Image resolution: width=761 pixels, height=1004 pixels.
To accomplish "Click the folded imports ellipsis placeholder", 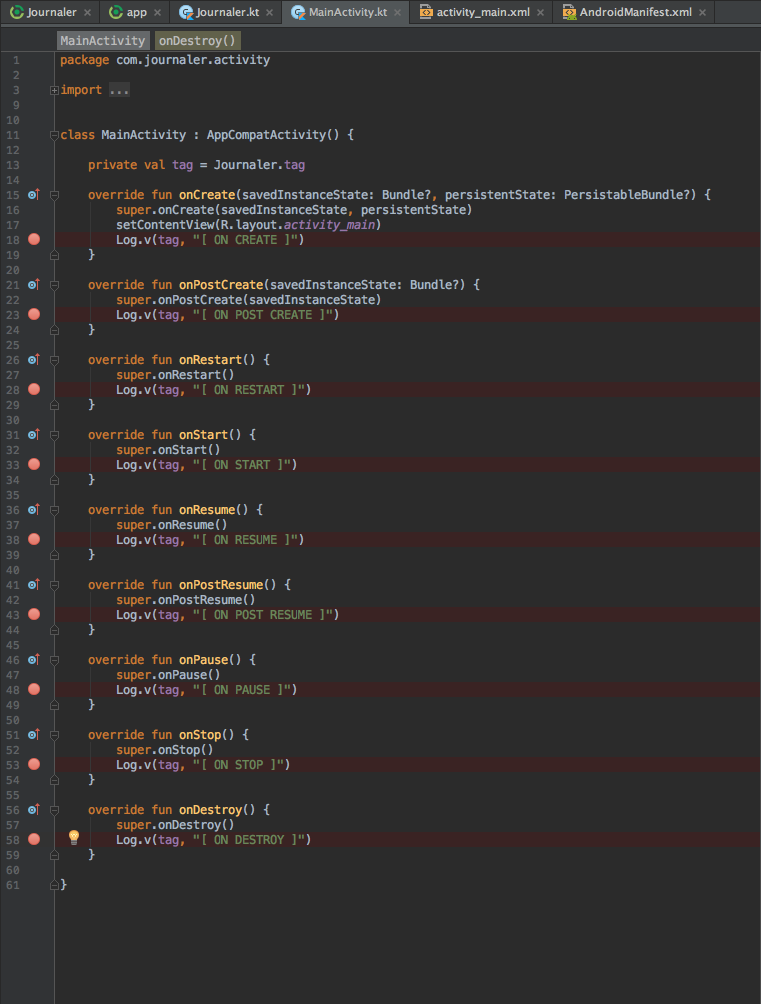I will click(x=119, y=90).
